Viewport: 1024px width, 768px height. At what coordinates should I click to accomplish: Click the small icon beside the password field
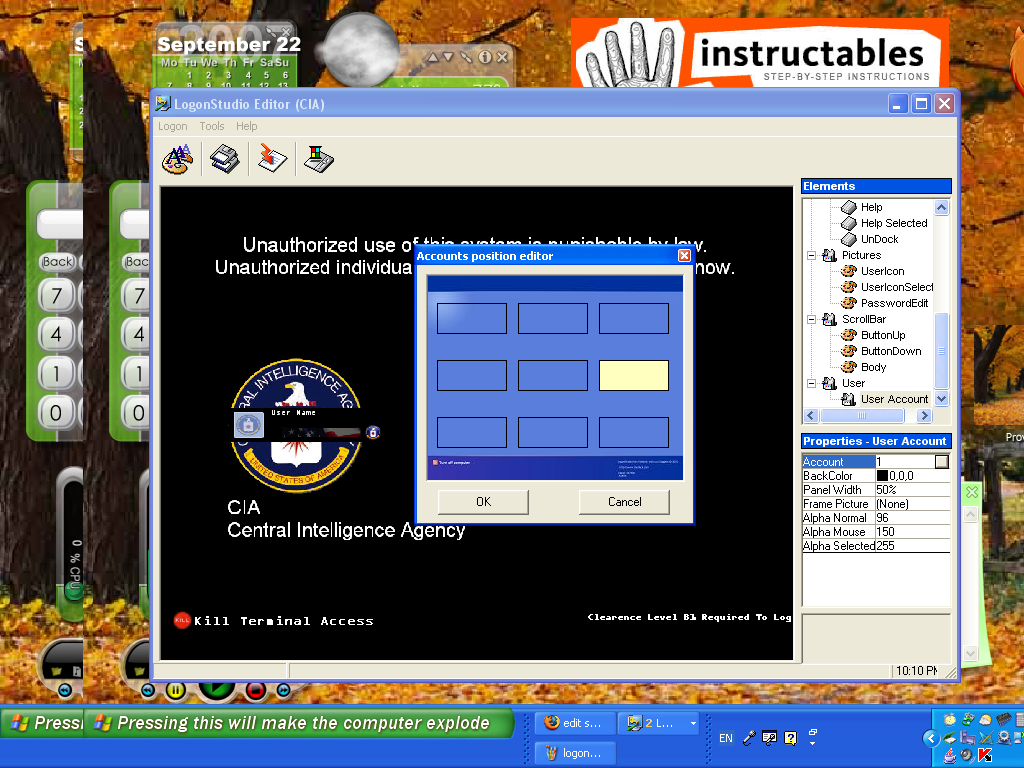[x=373, y=432]
